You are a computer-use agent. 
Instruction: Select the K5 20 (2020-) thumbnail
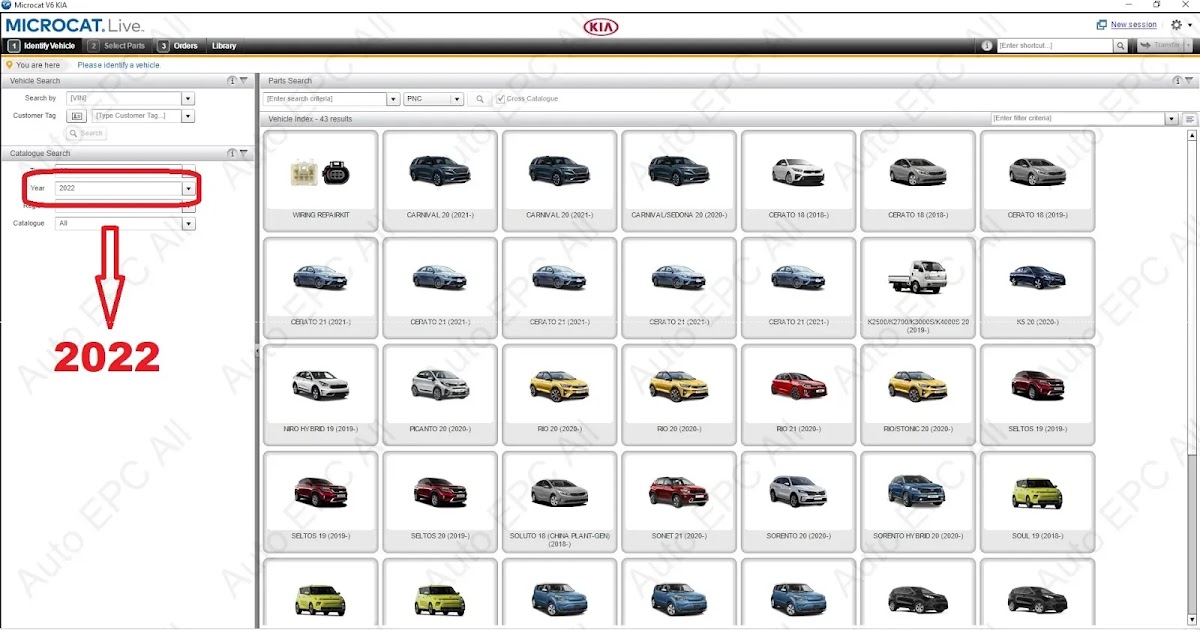(1037, 288)
